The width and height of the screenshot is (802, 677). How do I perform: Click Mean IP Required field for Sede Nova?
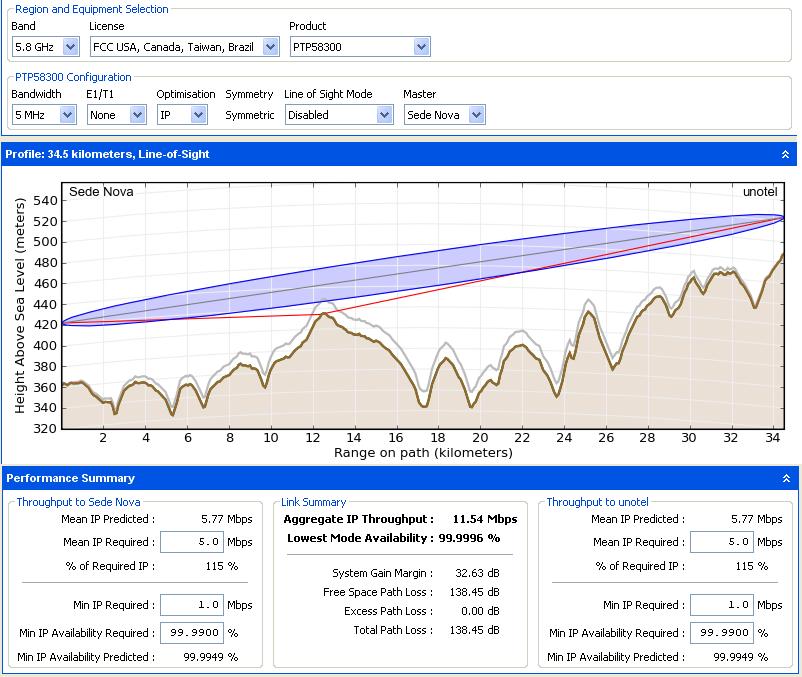(192, 542)
